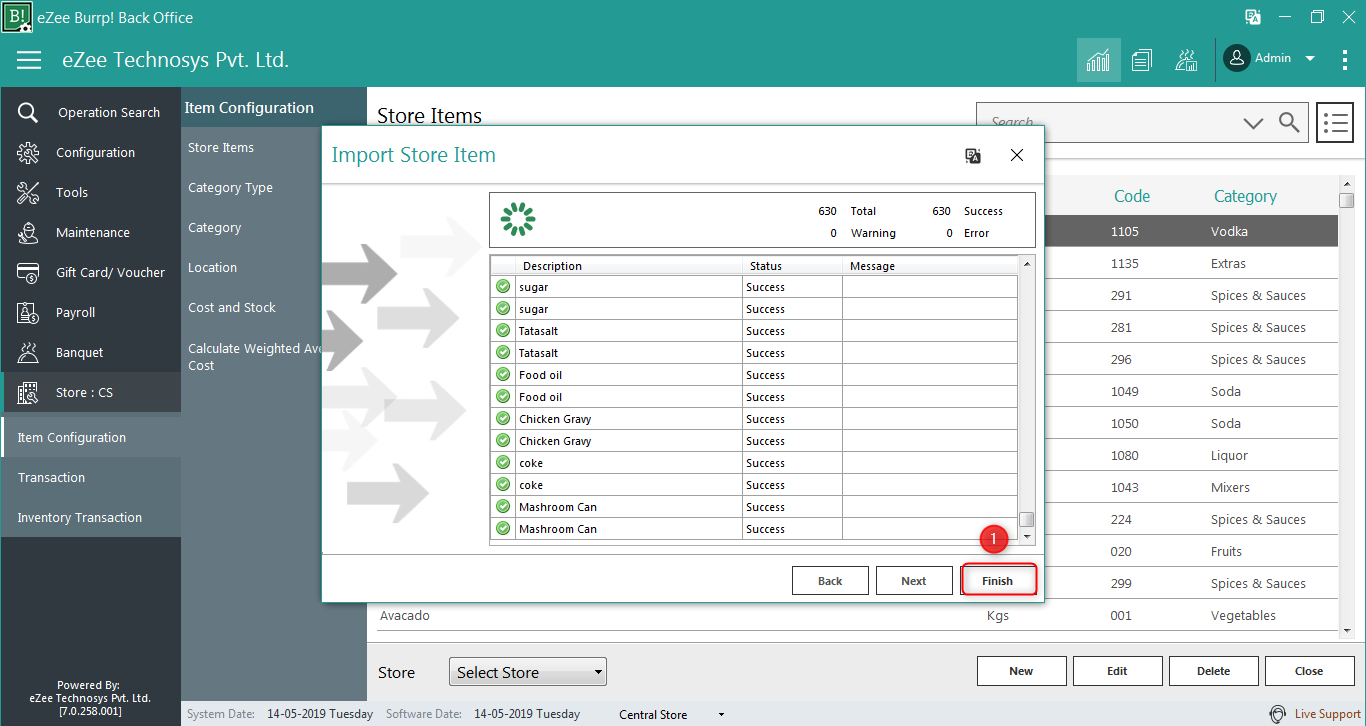The width and height of the screenshot is (1366, 726).
Task: Click the eZee Burrp app logo
Action: [17, 17]
